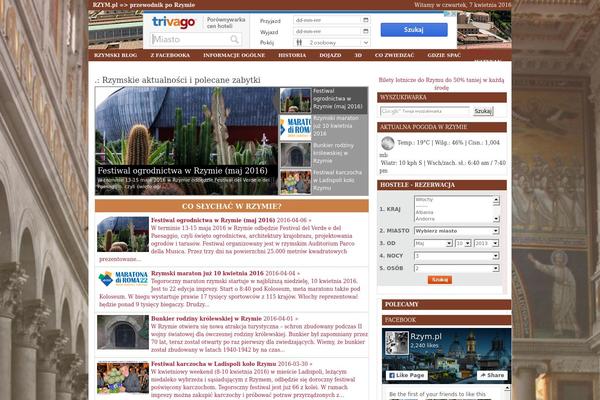
Task: Open article Bunkier rodziny królewskiej w Rzymie
Action: pyautogui.click(x=206, y=318)
